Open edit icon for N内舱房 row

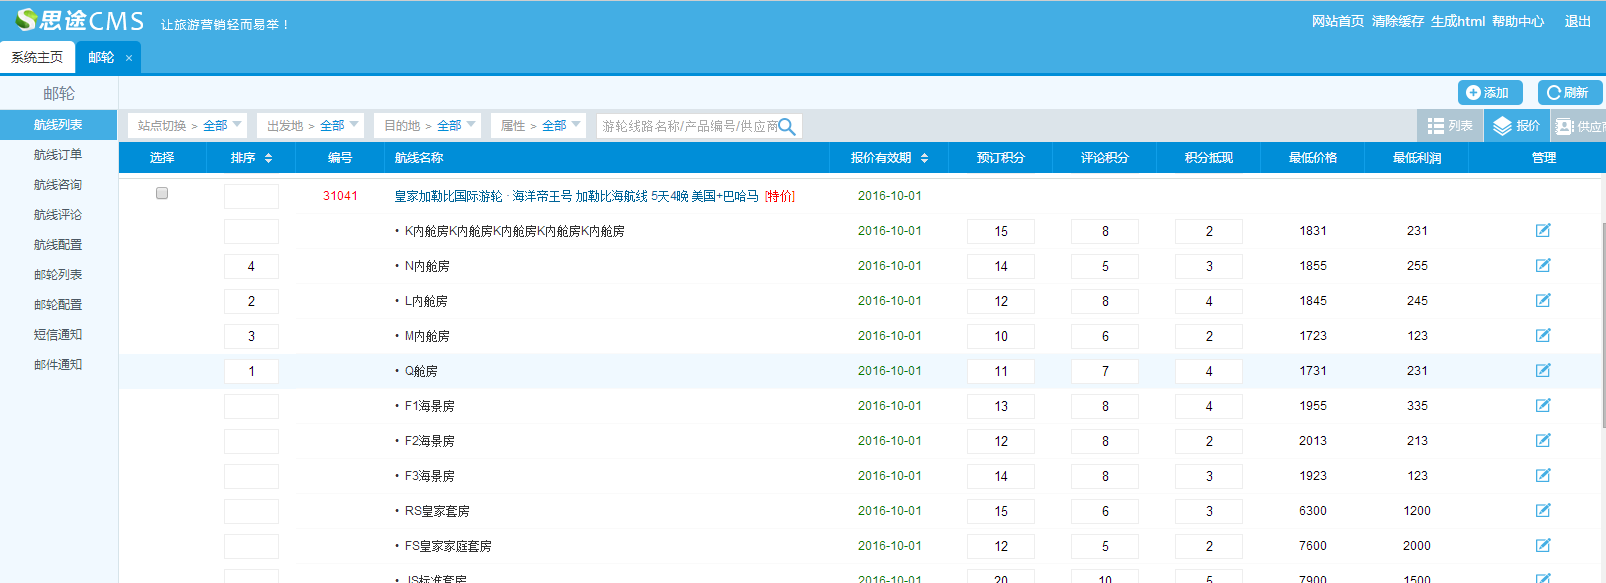tap(1543, 266)
